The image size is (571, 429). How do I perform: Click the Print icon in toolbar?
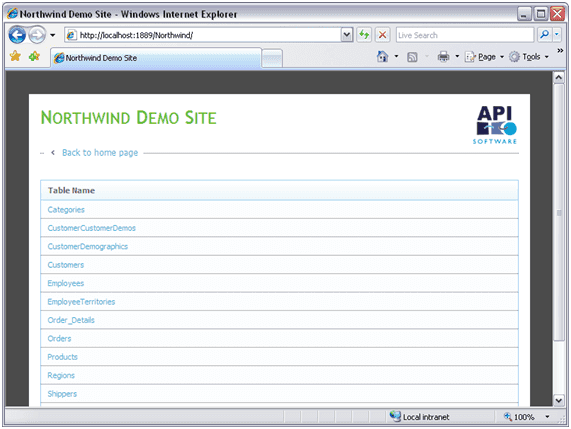click(443, 56)
